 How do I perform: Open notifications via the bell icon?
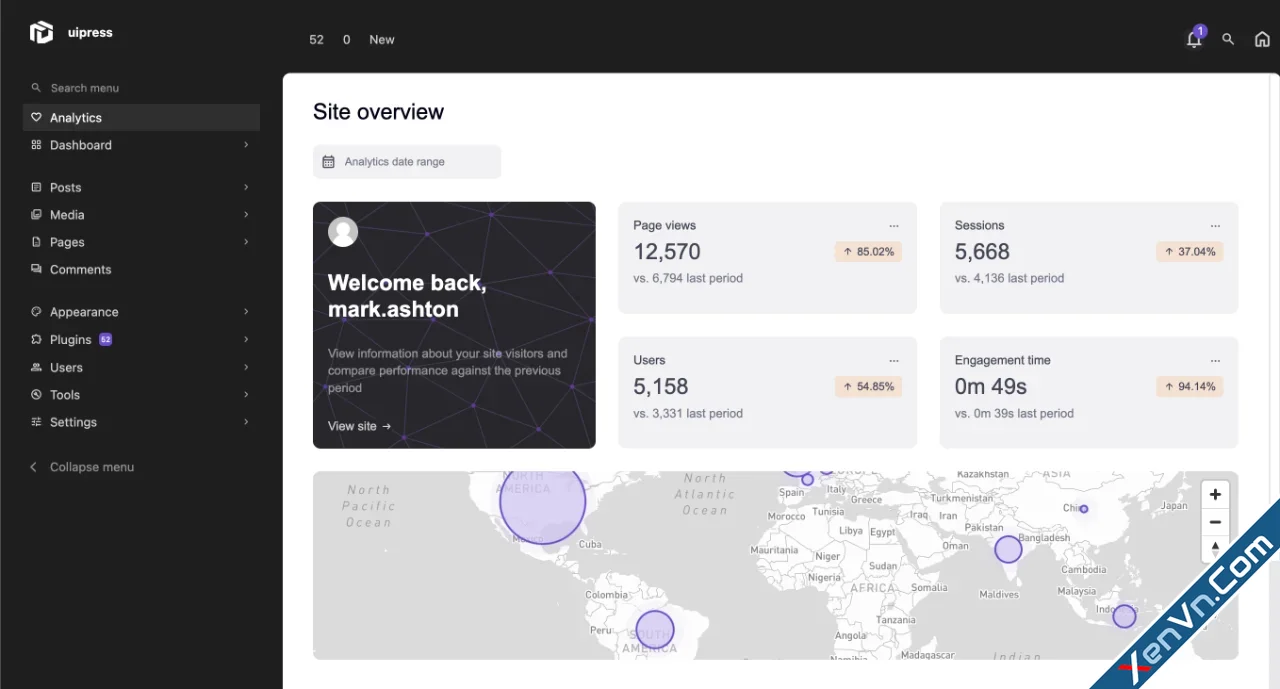tap(1194, 39)
